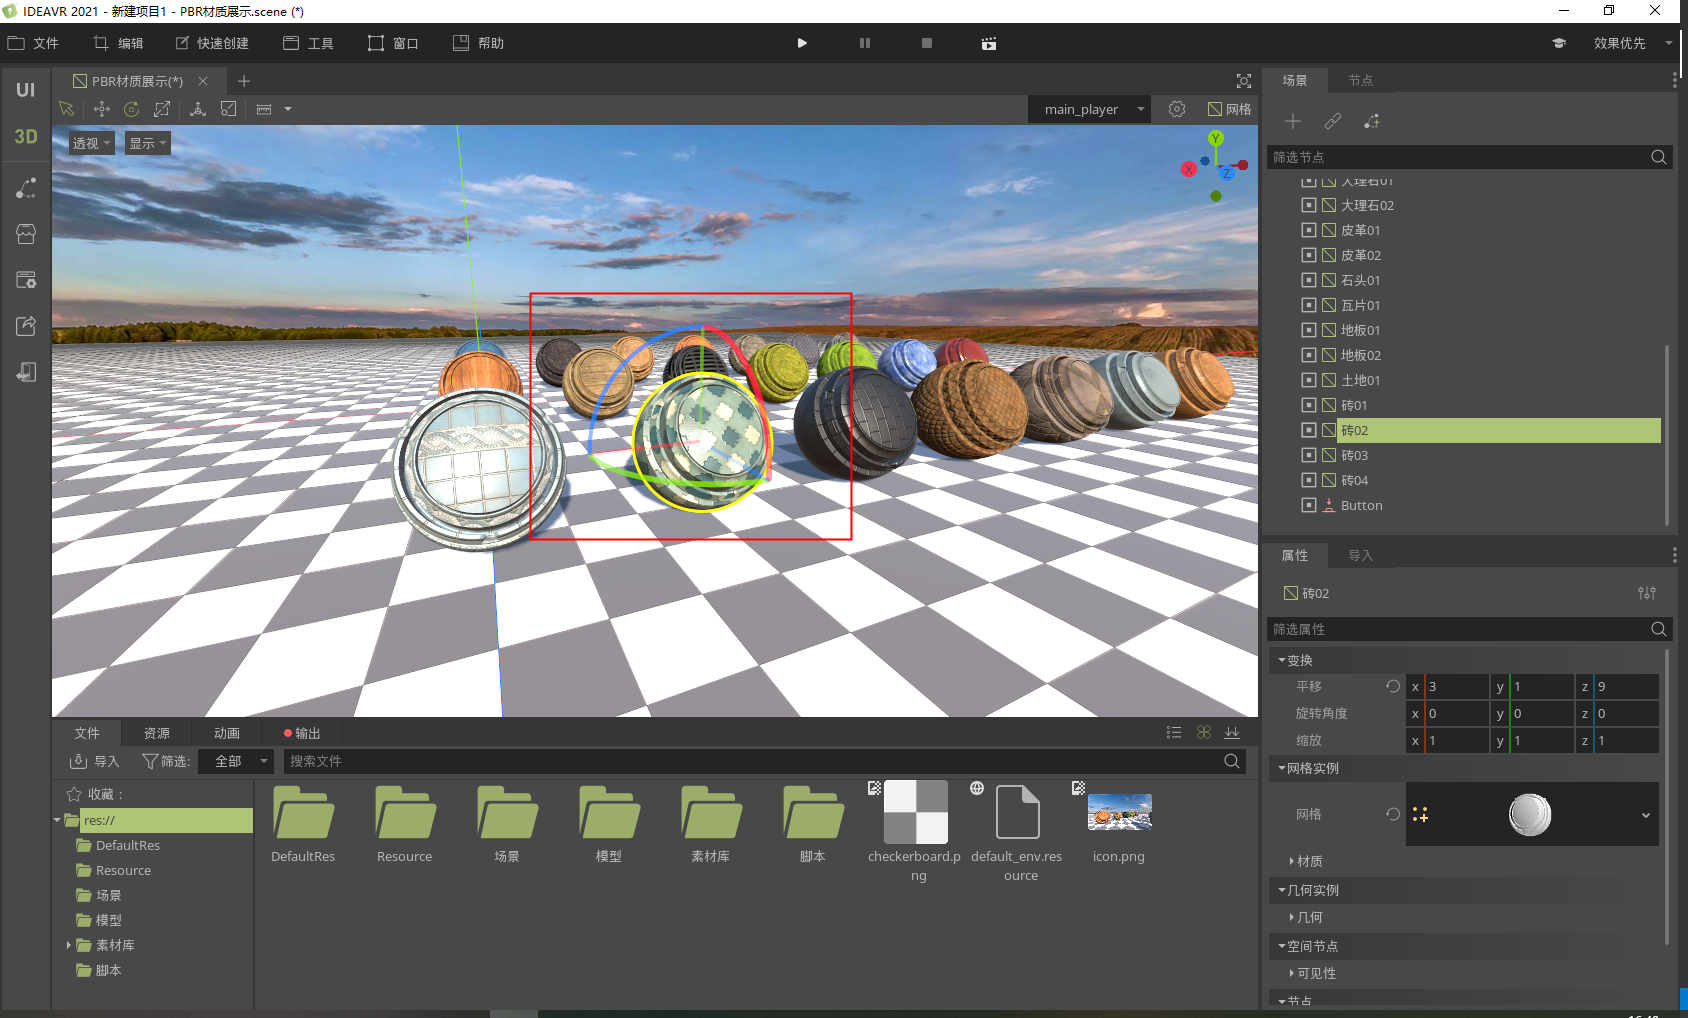Switch file panel to list view
Image resolution: width=1688 pixels, height=1018 pixels.
[x=1174, y=733]
